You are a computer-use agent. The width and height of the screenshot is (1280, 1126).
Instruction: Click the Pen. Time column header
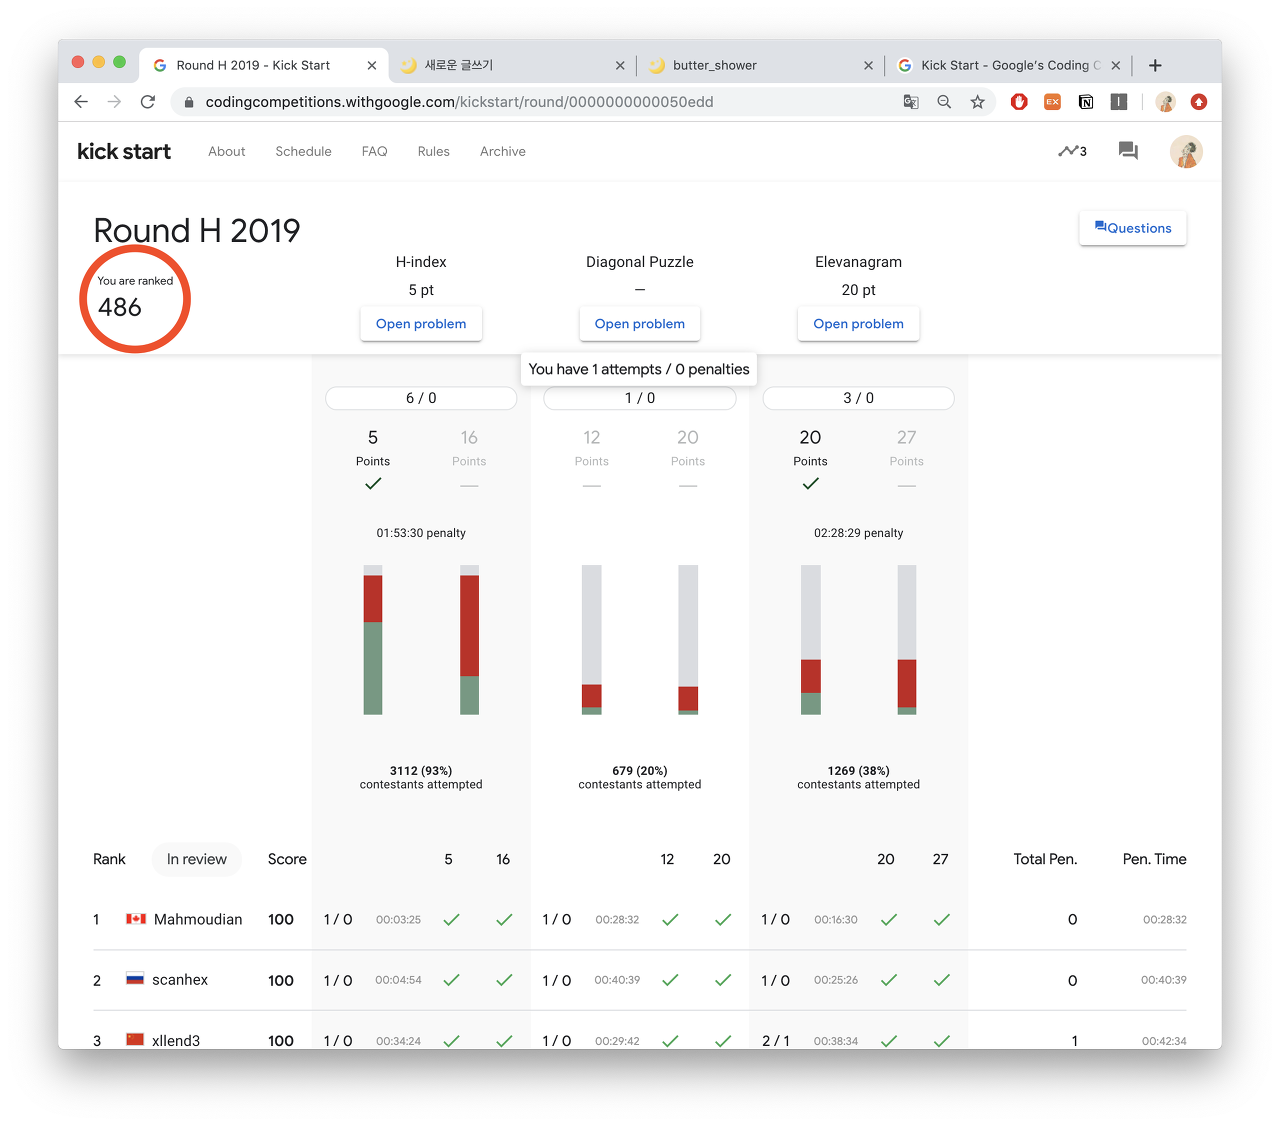(x=1154, y=859)
